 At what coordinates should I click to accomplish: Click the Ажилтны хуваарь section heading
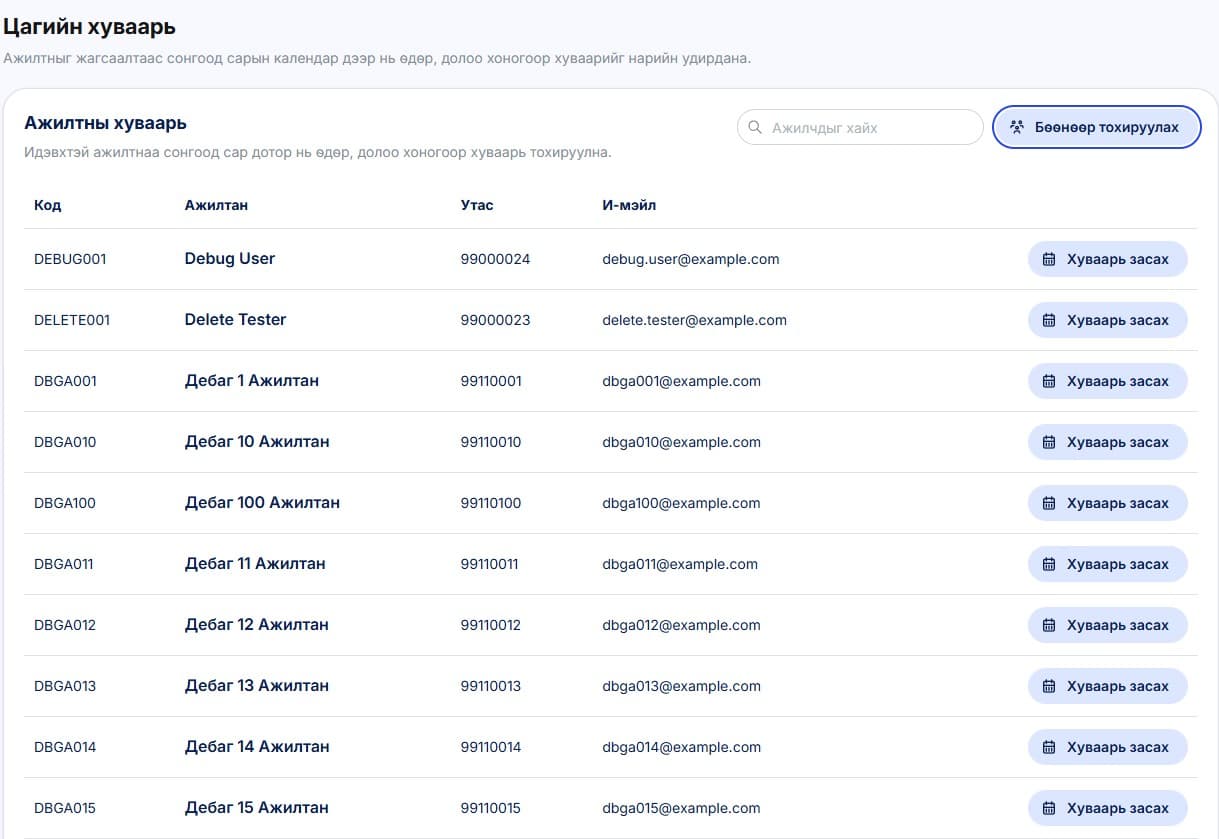(x=106, y=123)
